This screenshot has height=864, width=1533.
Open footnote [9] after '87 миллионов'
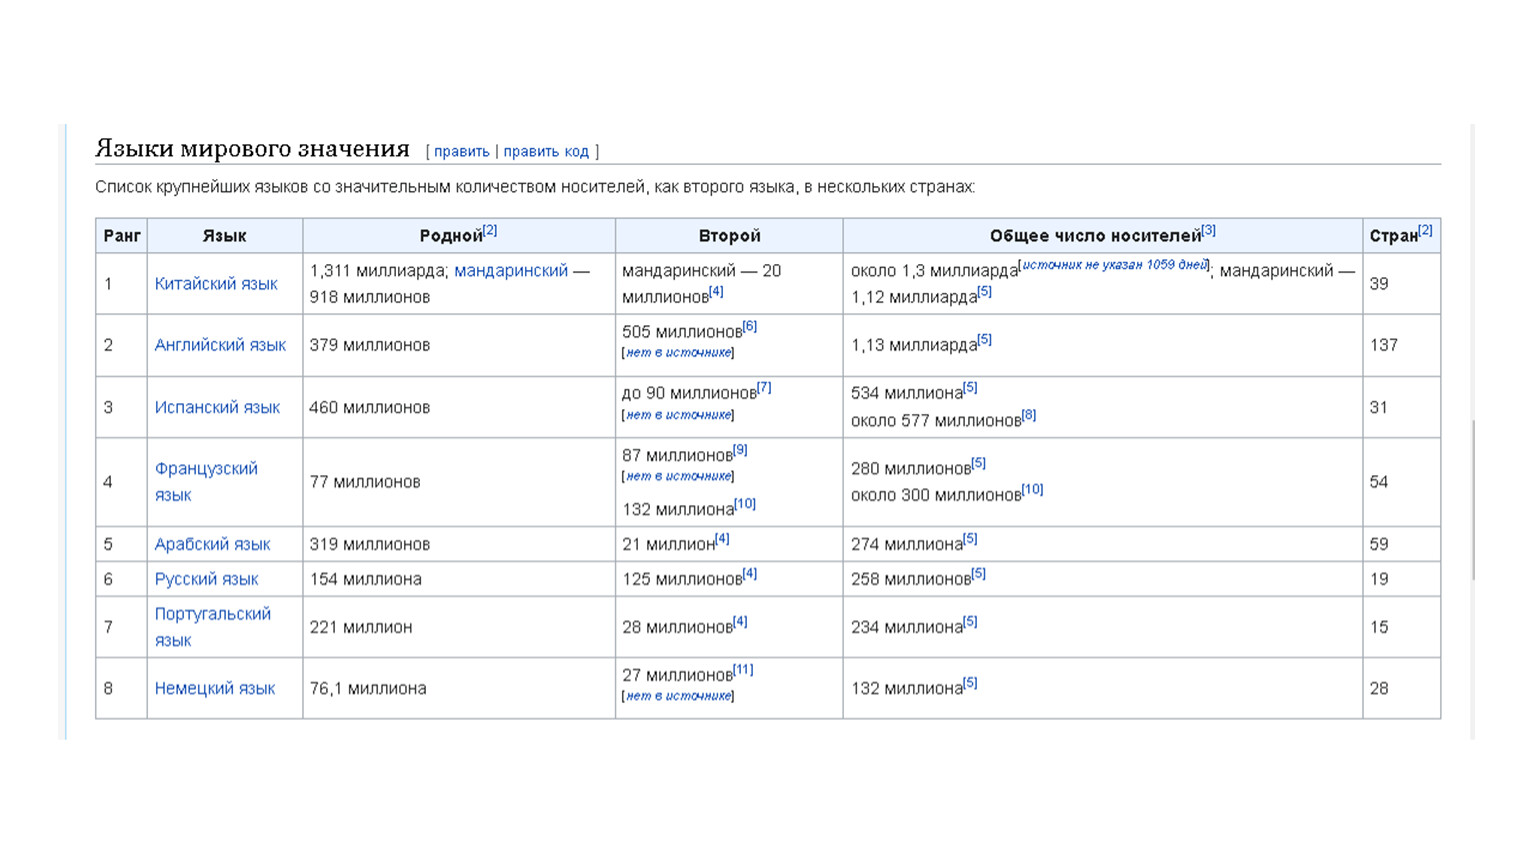(x=740, y=450)
